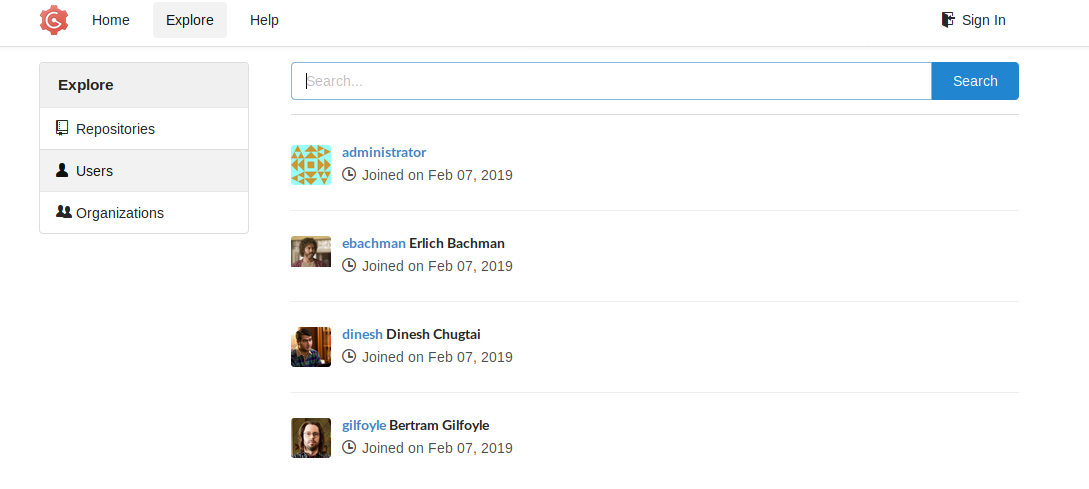Focus the Search input field
Screen dimensions: 1089x489
pos(611,81)
